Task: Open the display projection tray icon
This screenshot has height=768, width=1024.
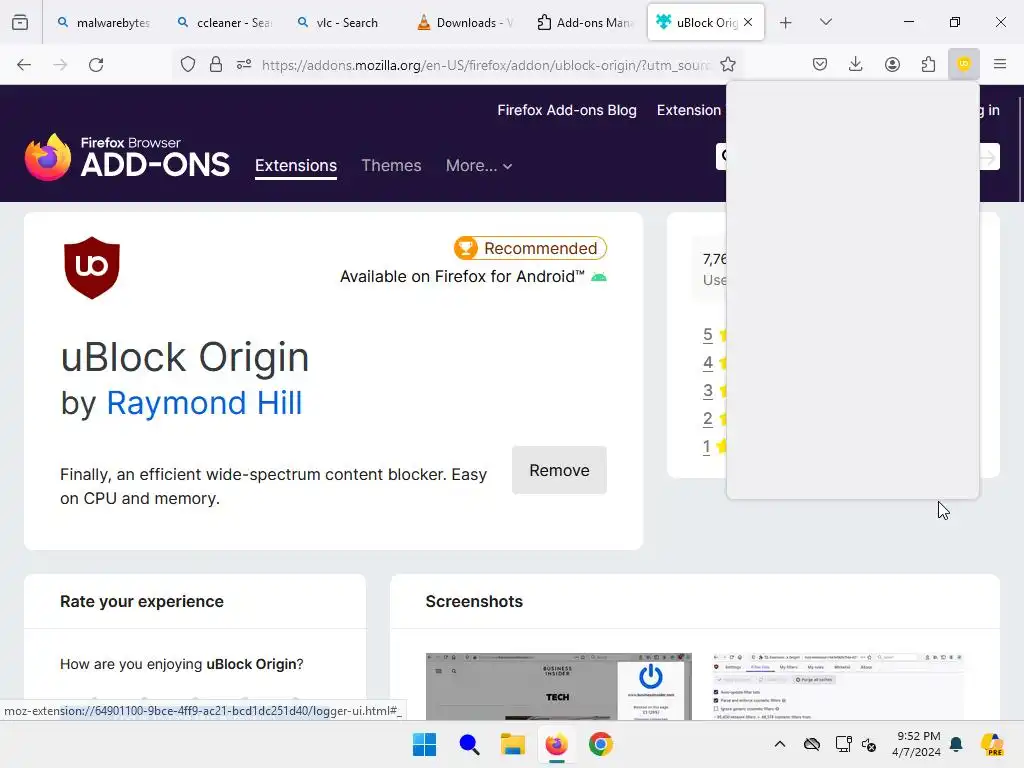Action: (x=843, y=744)
